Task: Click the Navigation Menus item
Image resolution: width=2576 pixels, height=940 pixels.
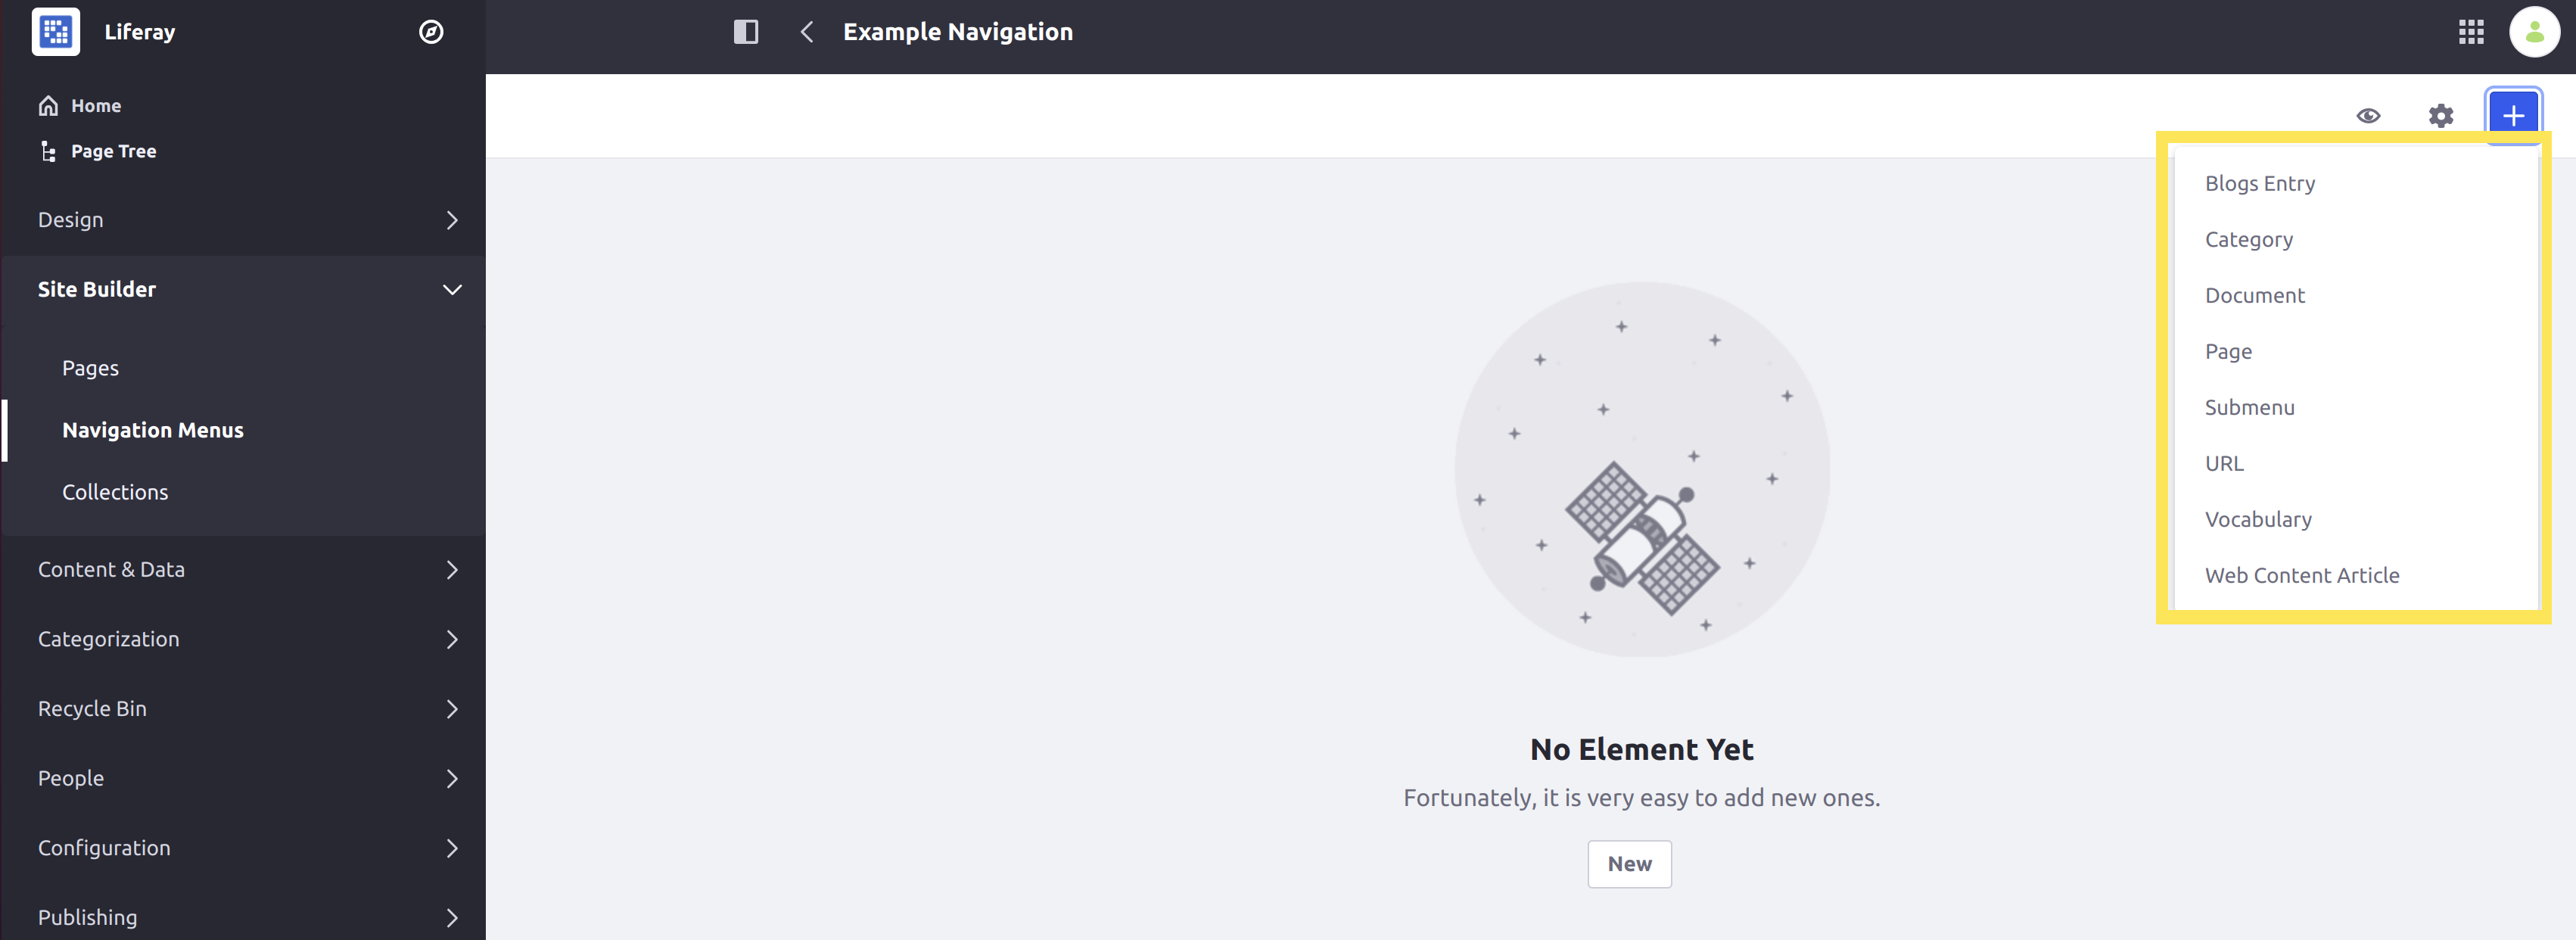Action: 153,429
